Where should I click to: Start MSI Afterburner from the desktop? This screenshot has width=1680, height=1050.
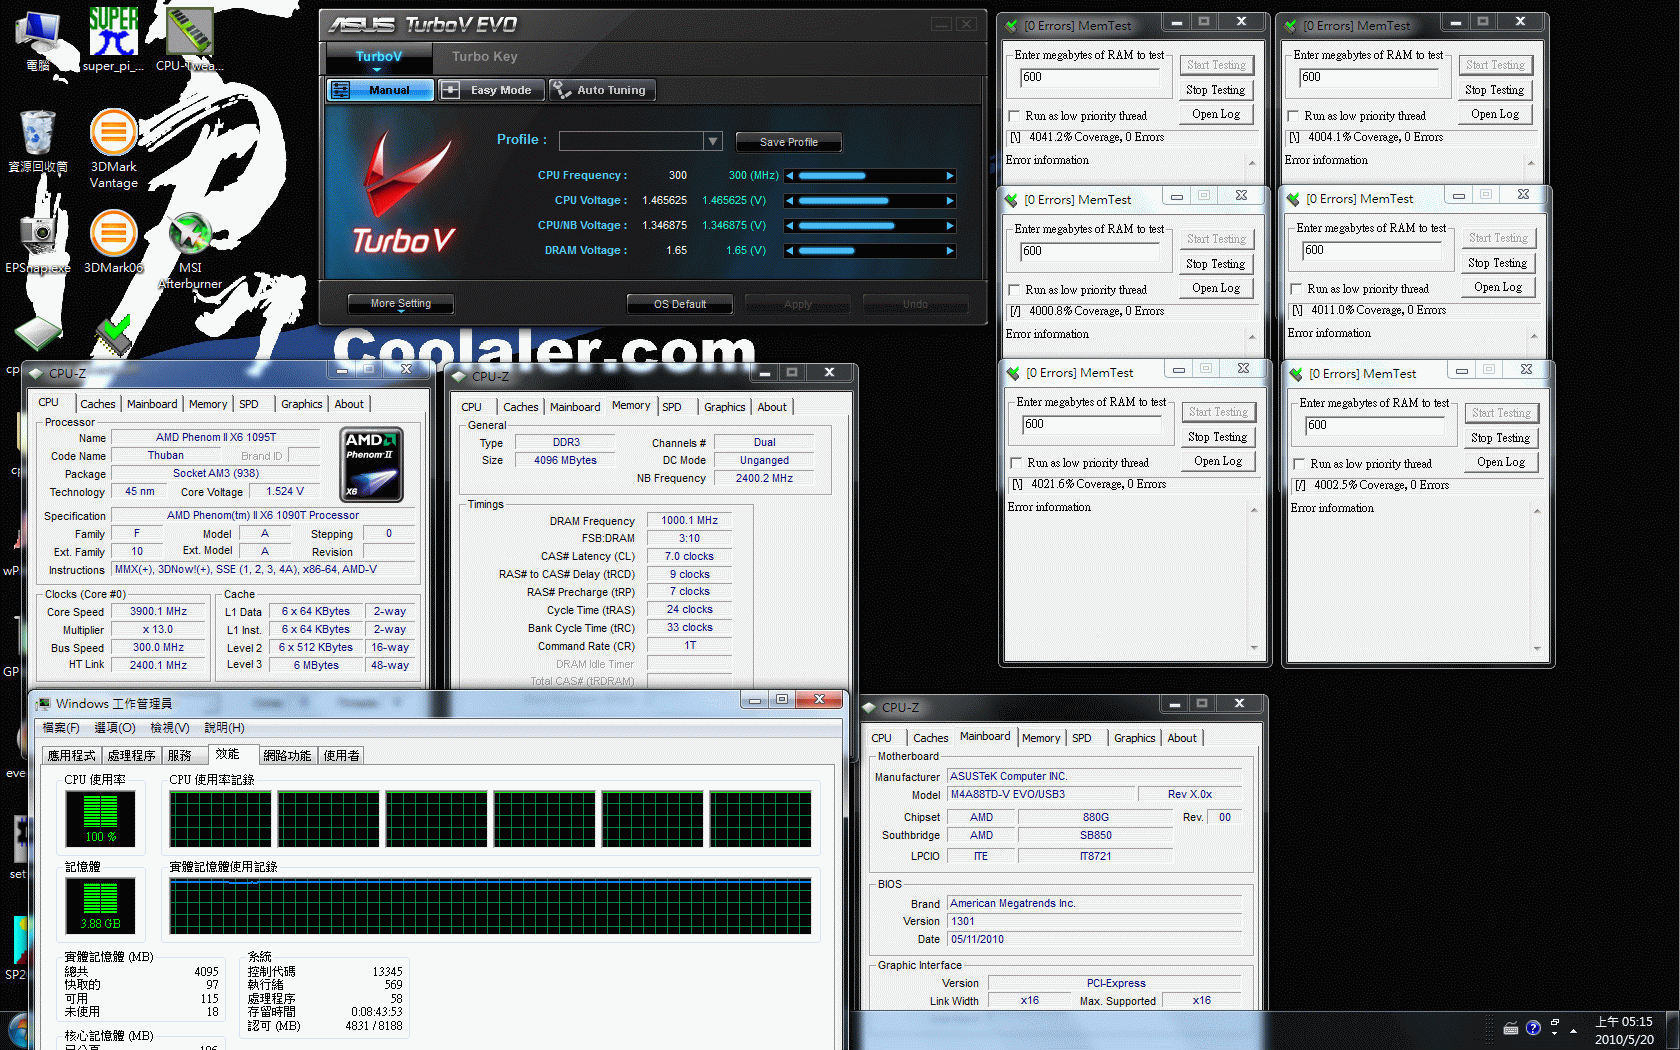[x=190, y=251]
